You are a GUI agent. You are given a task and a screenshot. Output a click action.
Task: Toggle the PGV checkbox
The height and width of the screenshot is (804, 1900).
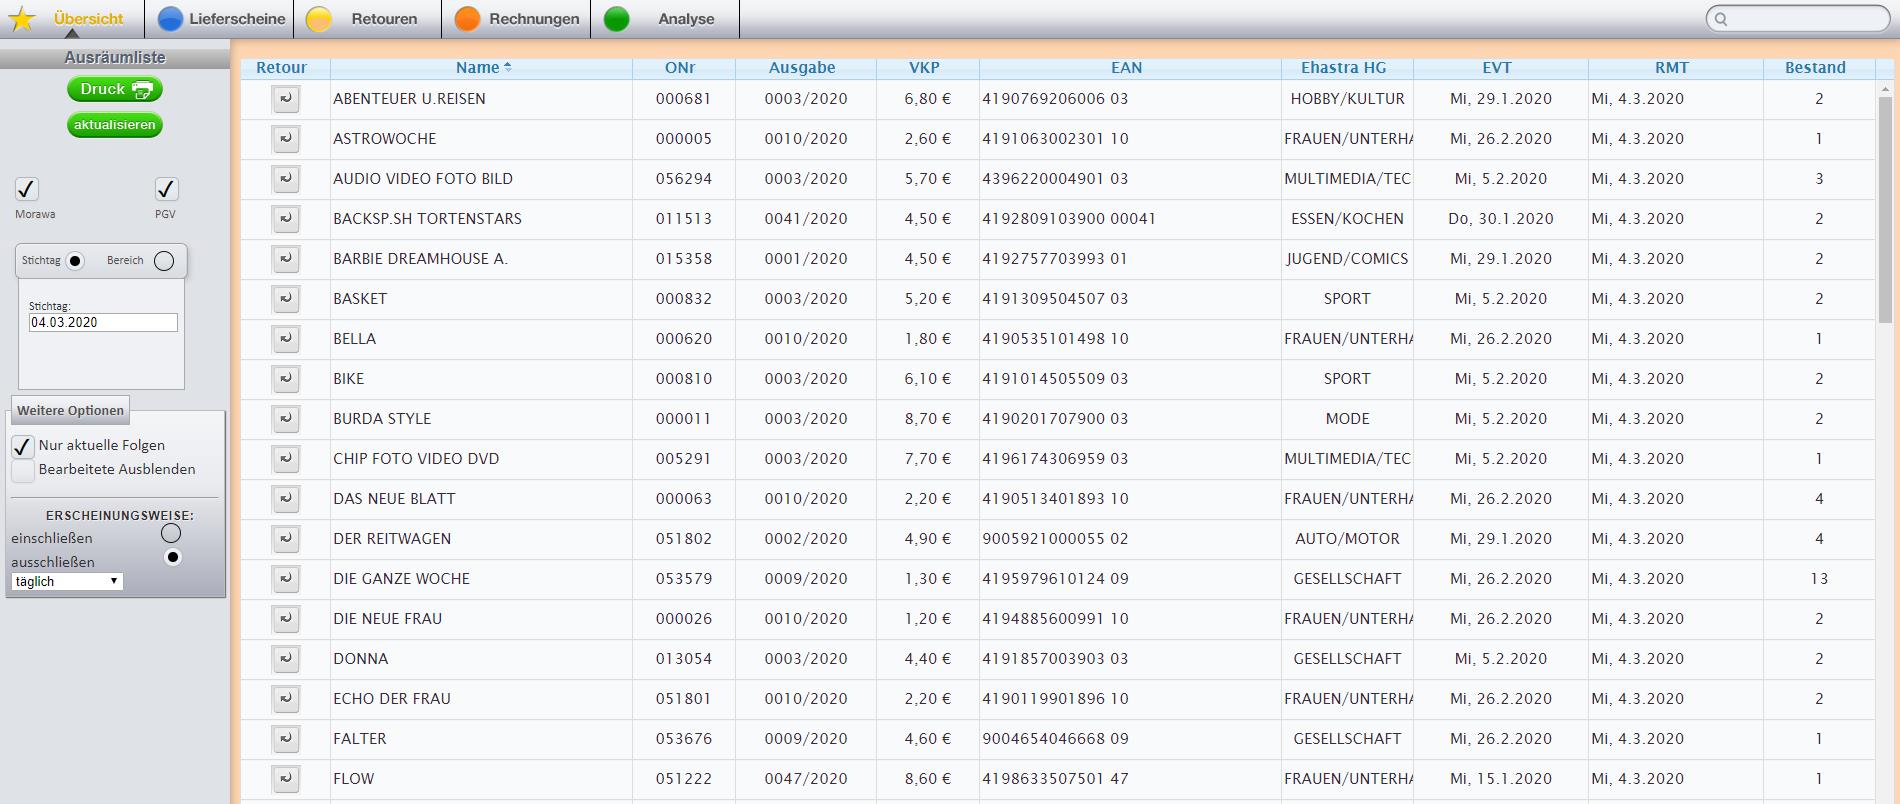coord(166,189)
